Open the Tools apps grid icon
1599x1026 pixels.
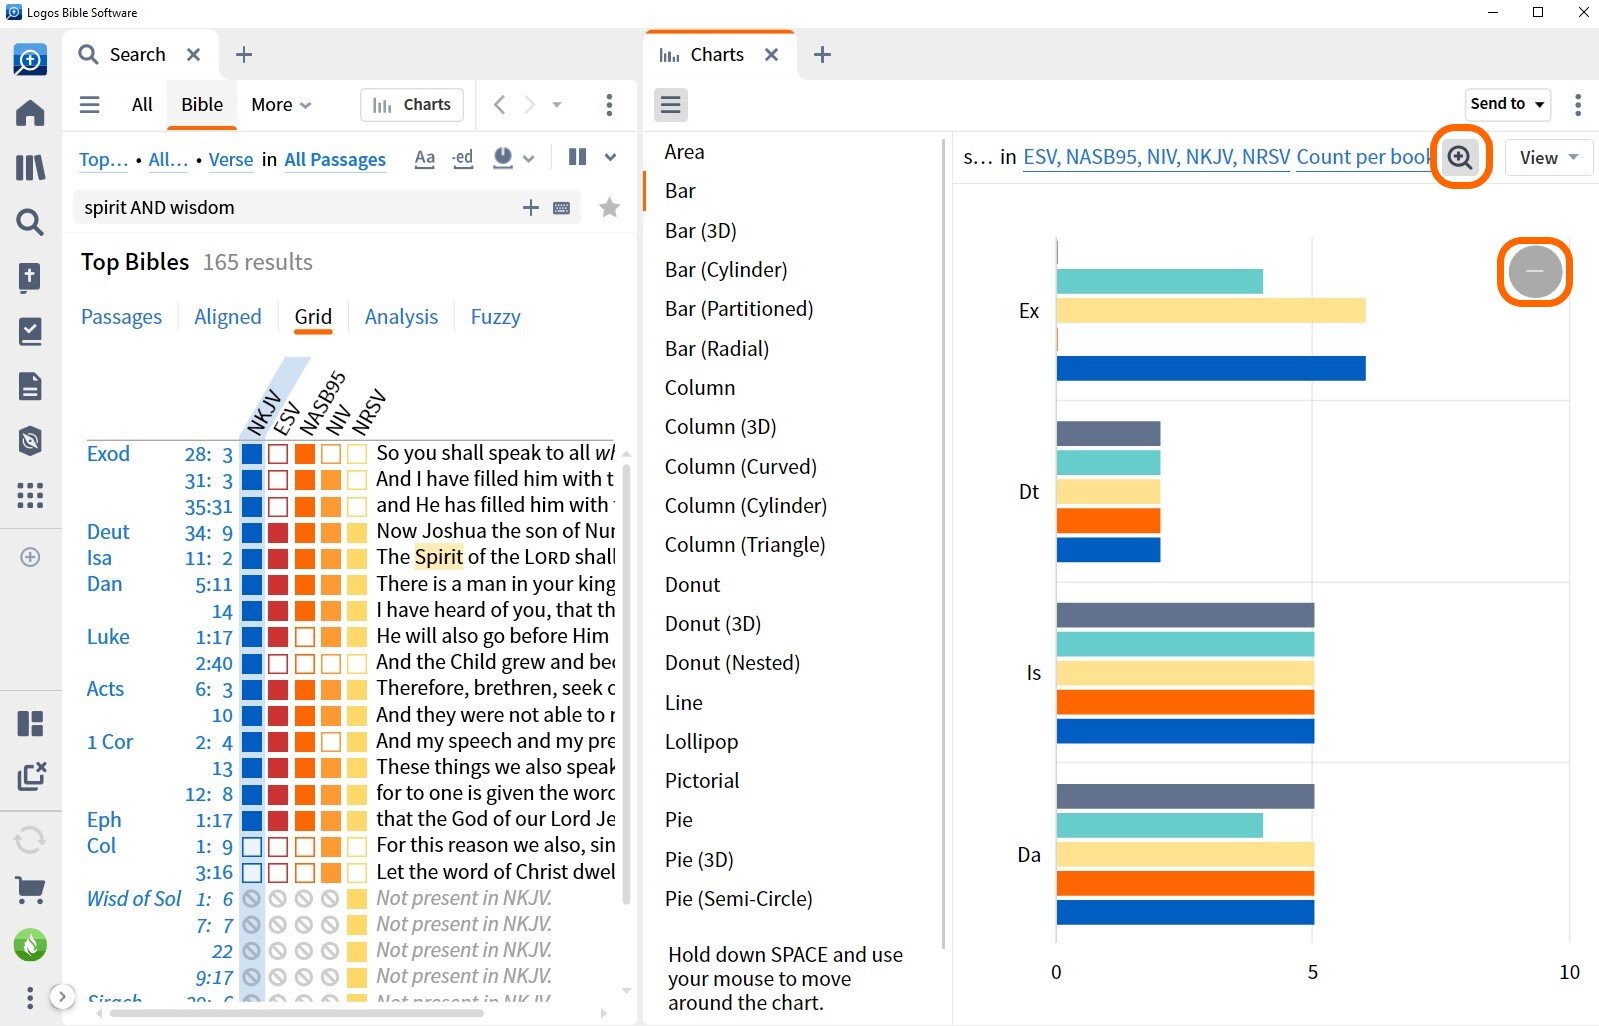[30, 495]
